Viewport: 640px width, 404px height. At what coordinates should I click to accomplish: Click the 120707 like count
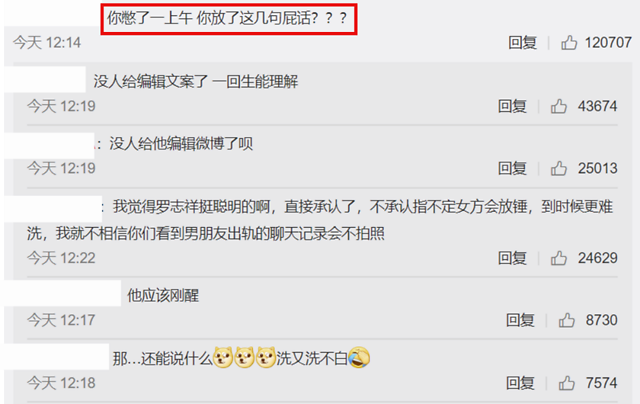click(x=608, y=42)
